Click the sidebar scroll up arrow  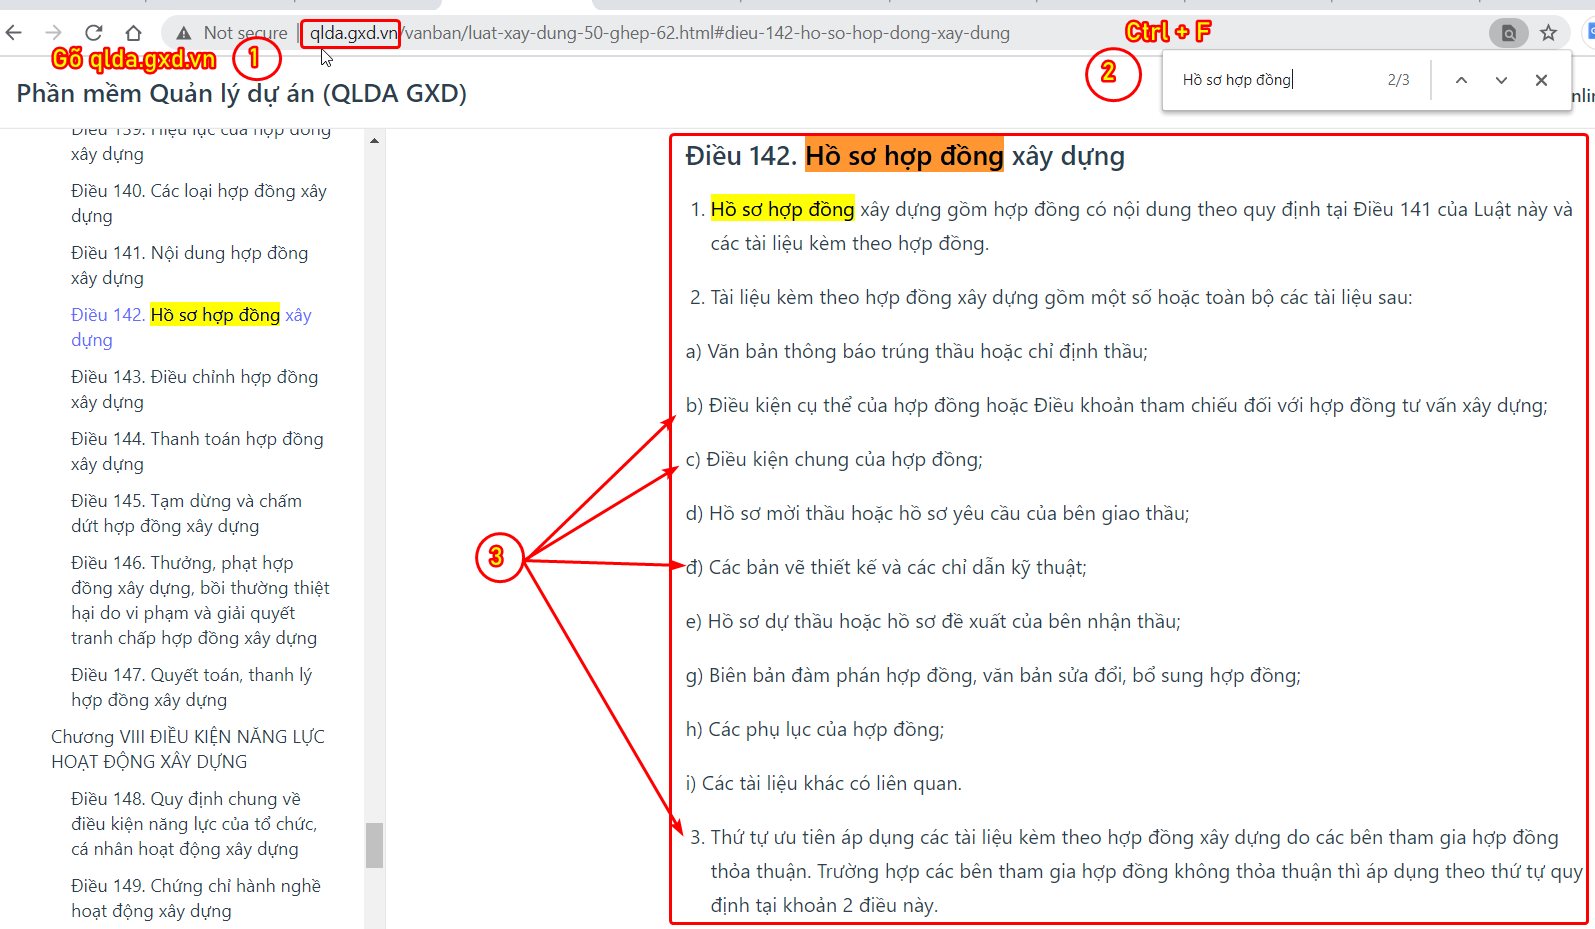pyautogui.click(x=374, y=141)
